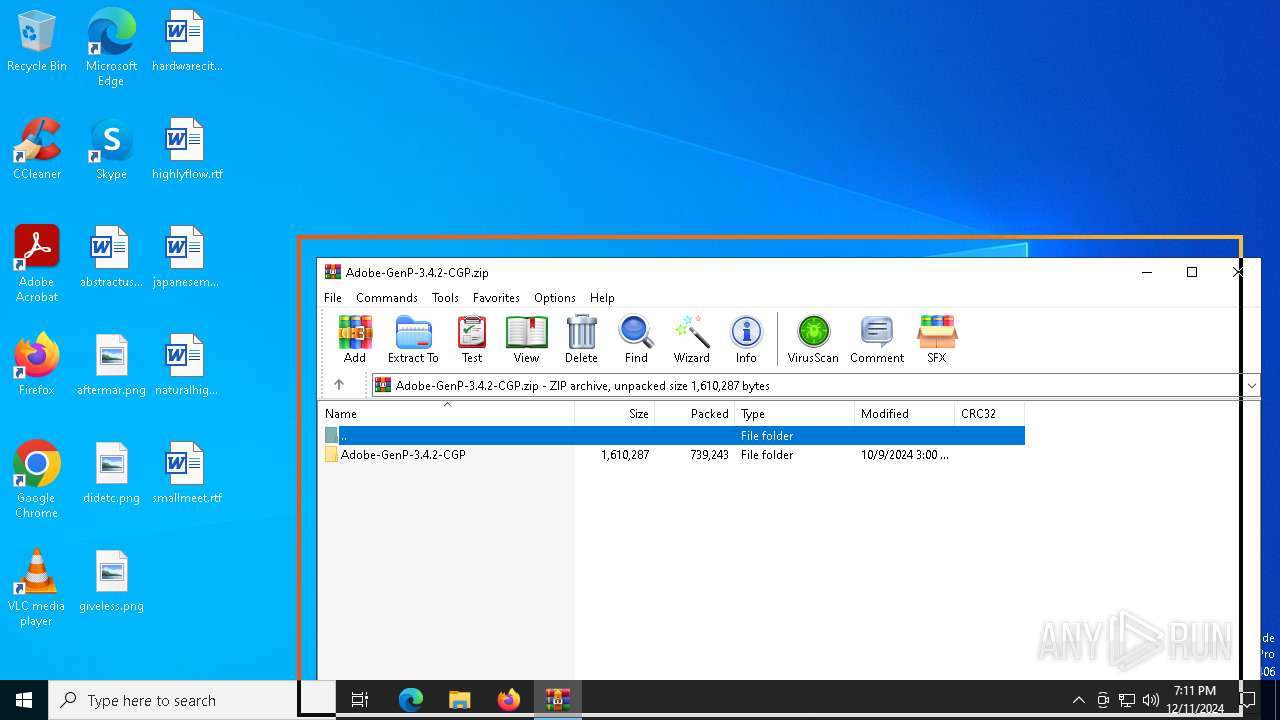Open the Wizard tool

coord(691,339)
